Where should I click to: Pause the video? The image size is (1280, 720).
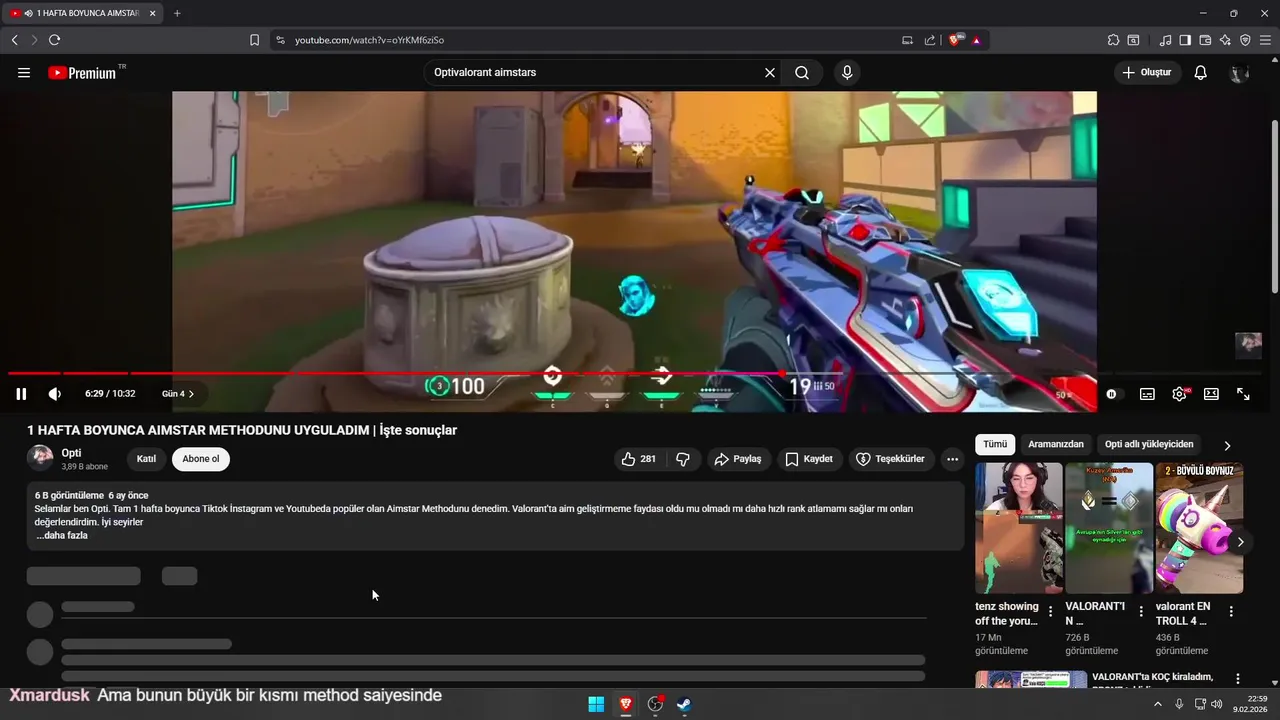click(x=21, y=394)
